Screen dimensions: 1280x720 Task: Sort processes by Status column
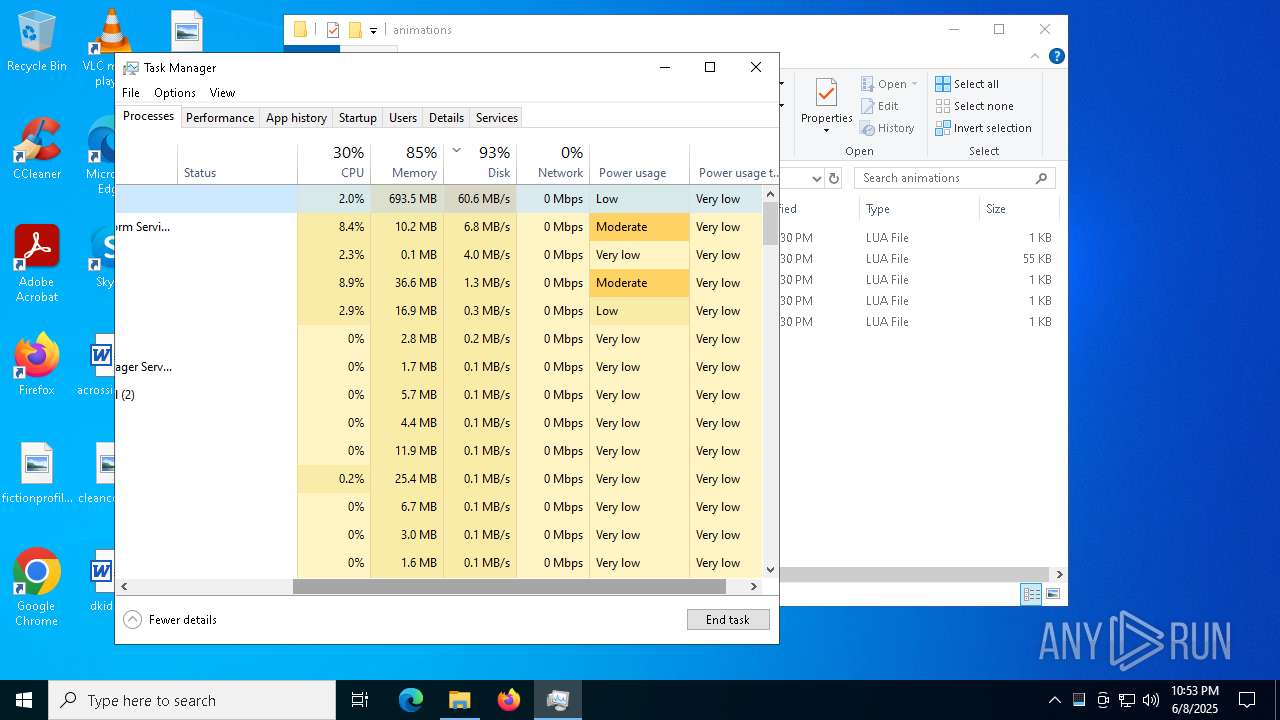237,163
